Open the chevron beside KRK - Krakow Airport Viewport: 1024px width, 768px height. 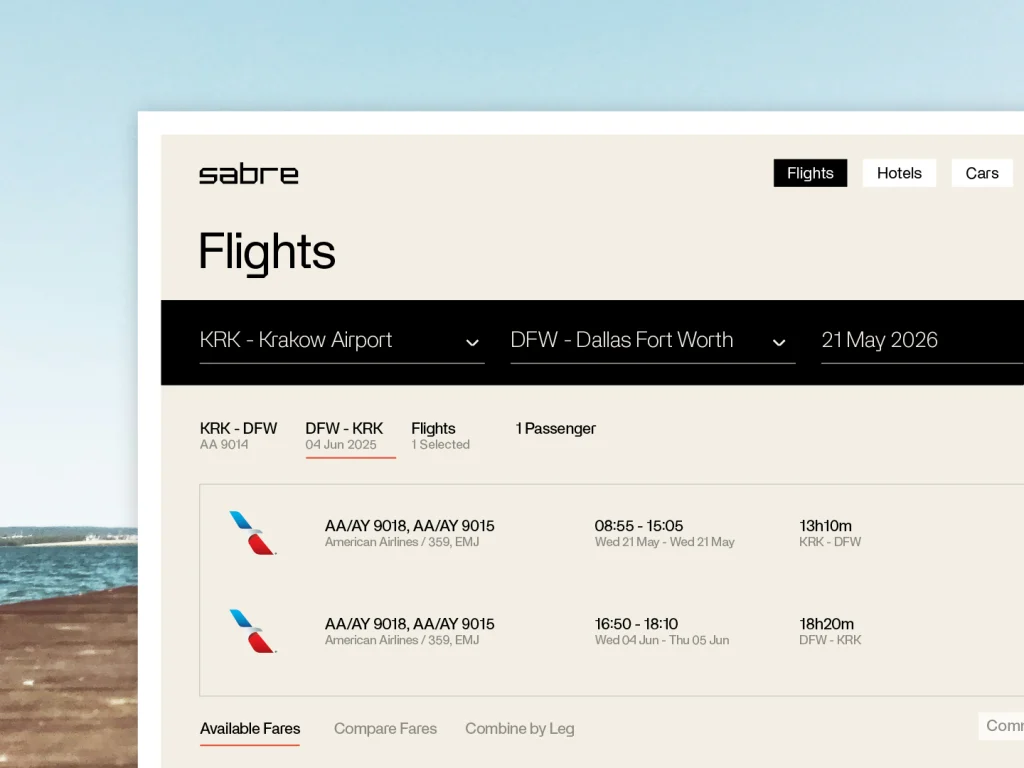pos(472,342)
